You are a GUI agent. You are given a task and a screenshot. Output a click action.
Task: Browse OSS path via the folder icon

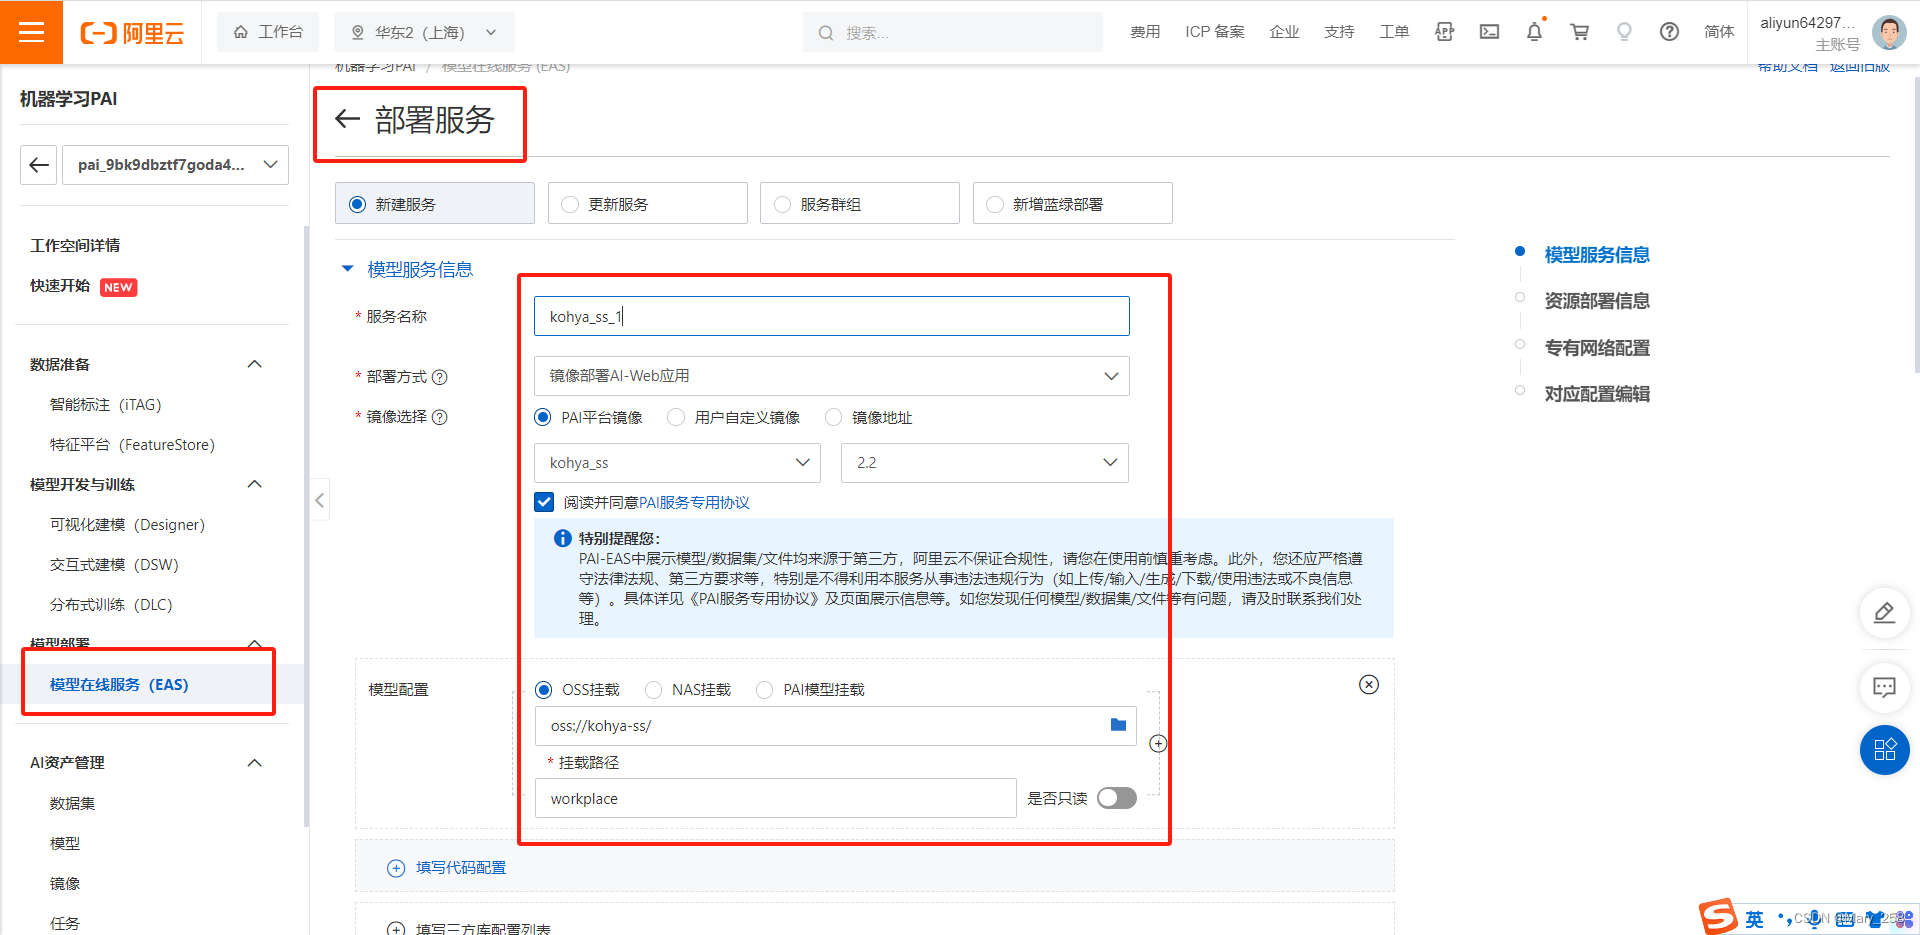click(1117, 725)
